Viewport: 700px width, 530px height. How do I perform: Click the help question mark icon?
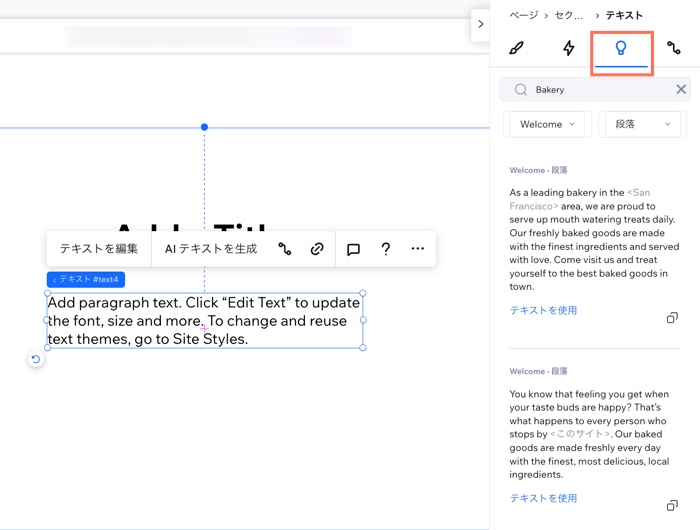click(x=385, y=249)
